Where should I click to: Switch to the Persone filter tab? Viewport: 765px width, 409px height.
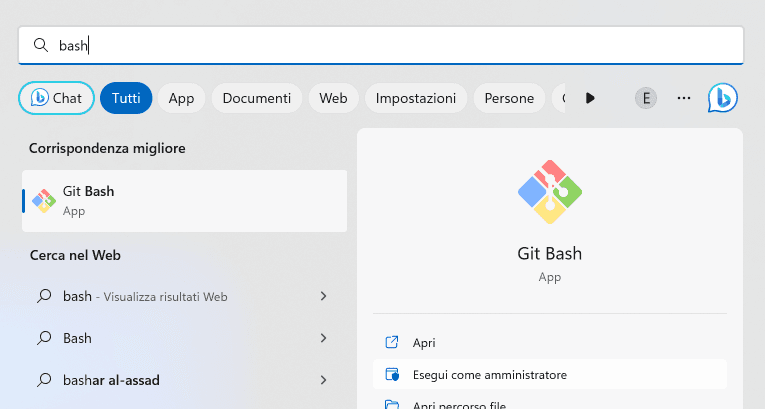click(x=509, y=98)
